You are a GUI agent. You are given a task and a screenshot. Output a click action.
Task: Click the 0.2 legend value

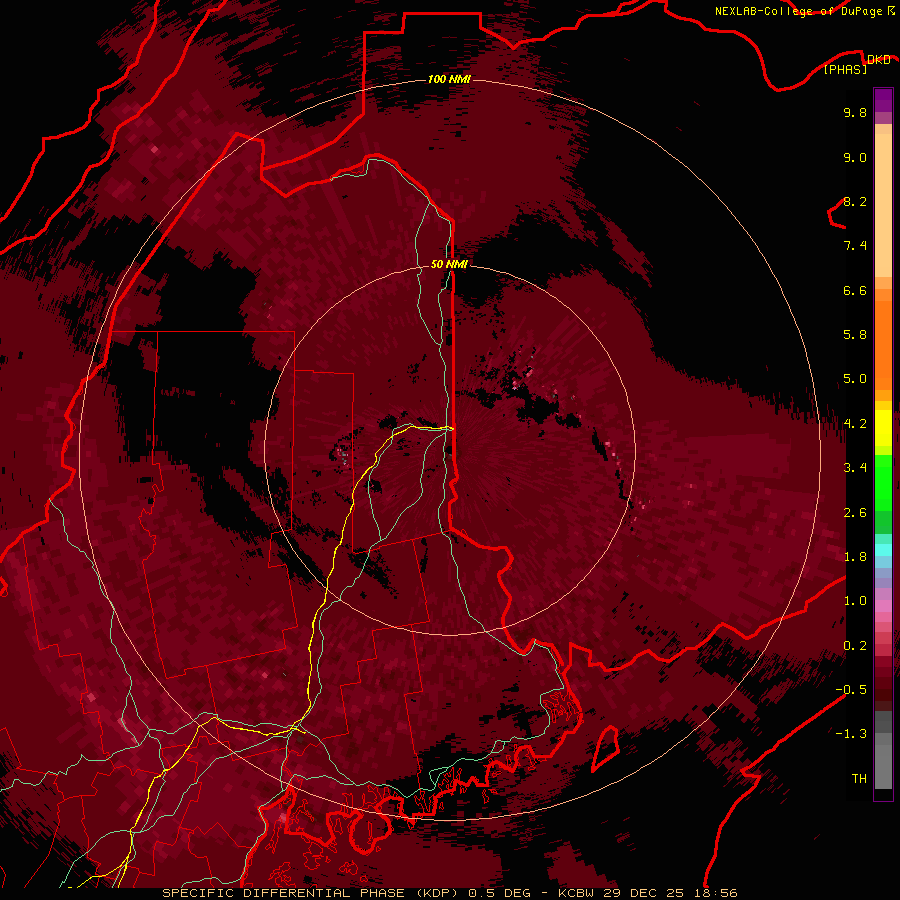[855, 646]
